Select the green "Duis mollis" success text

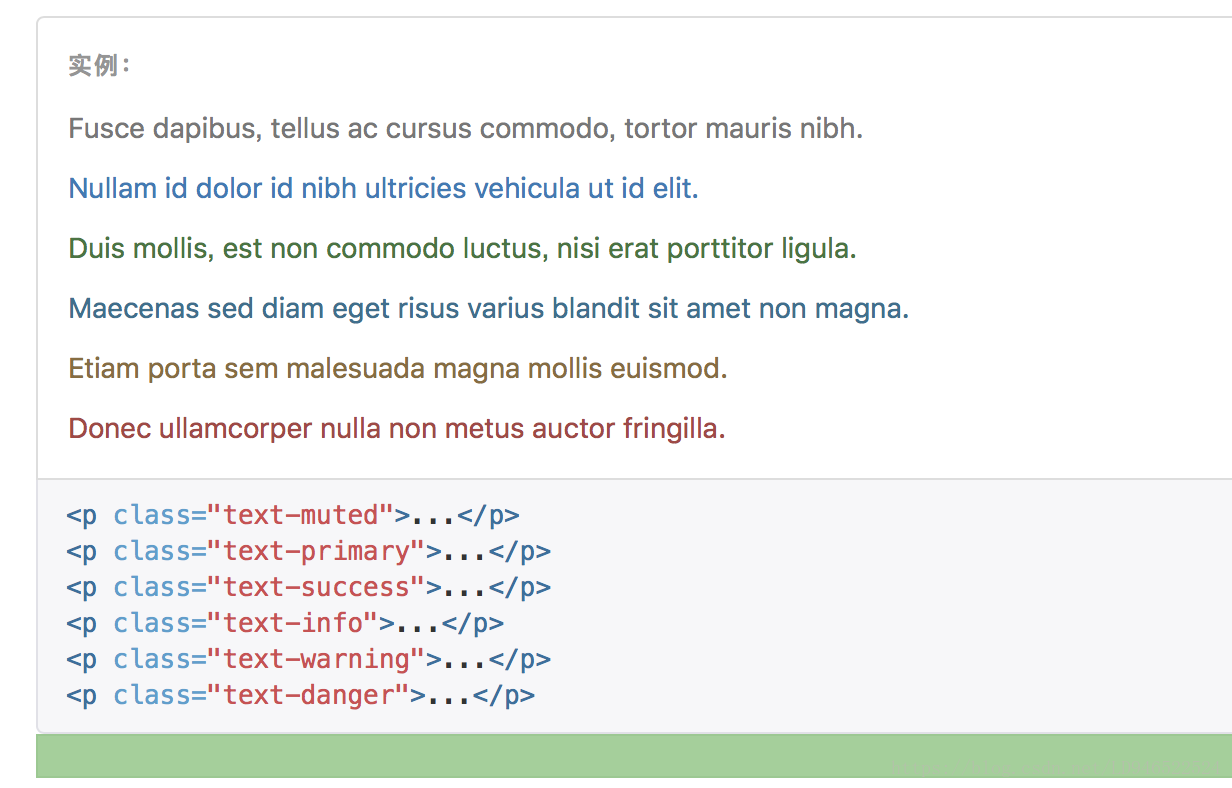[x=462, y=248]
